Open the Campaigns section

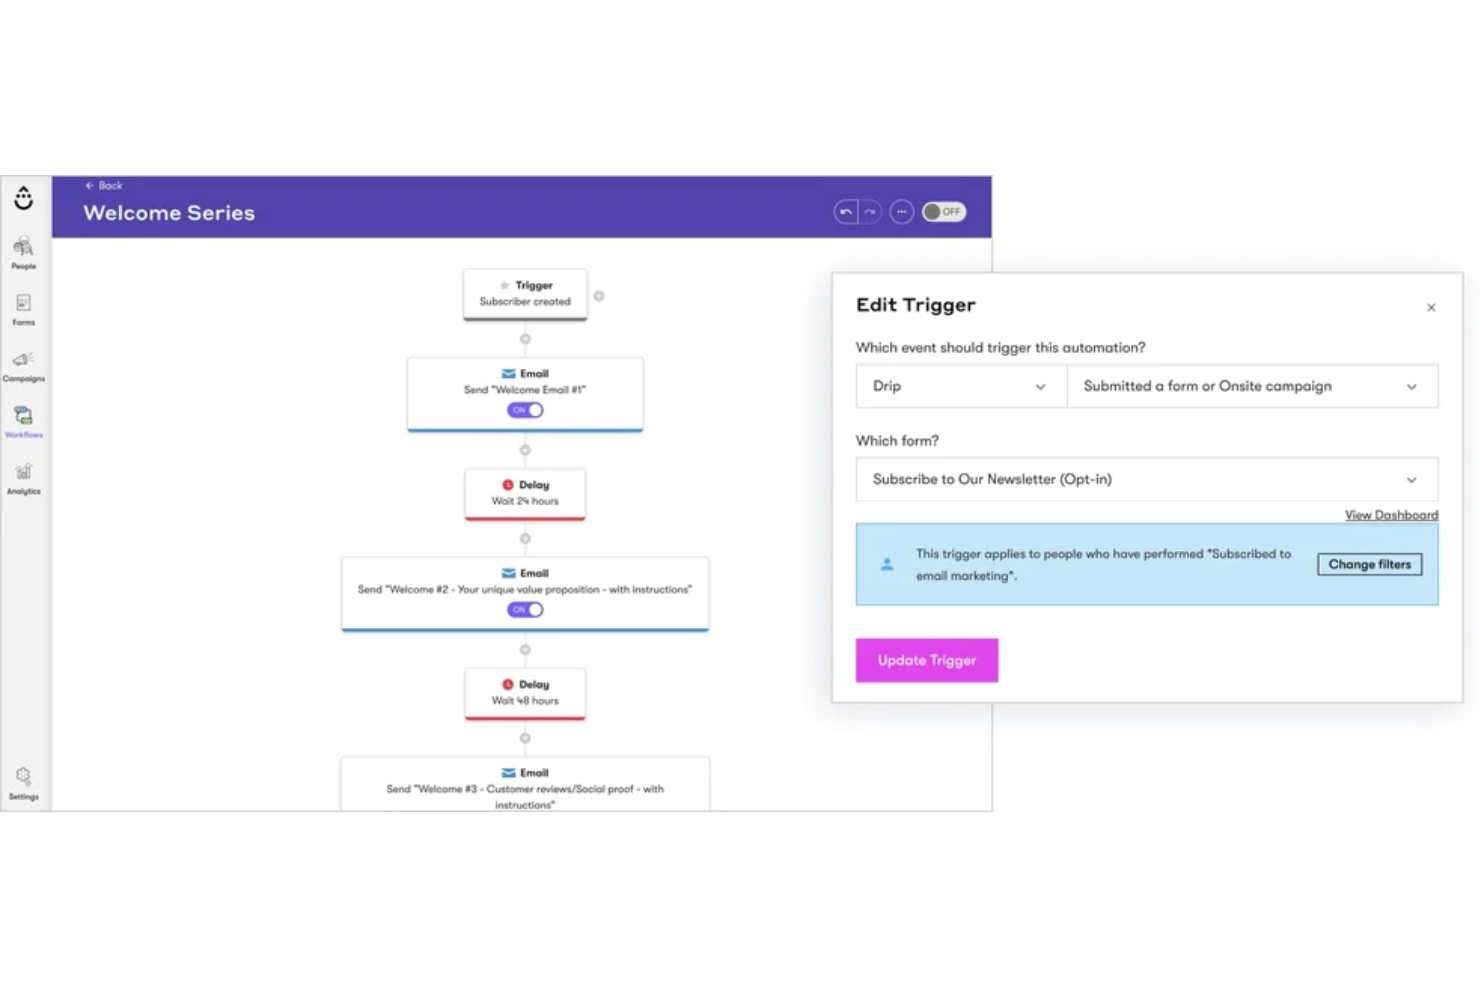(23, 365)
